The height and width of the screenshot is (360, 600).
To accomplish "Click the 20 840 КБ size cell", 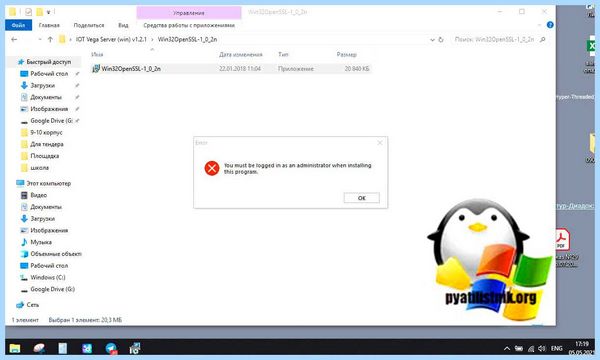I will (x=357, y=69).
